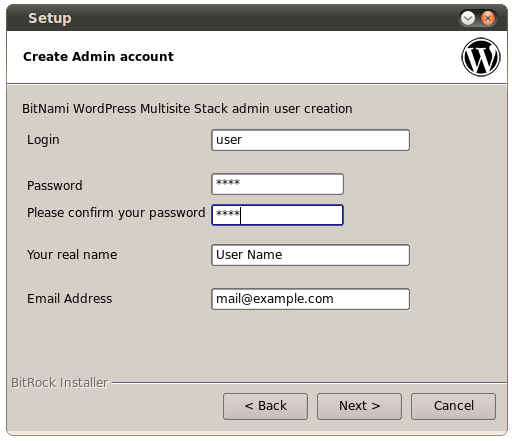Click the Your real name field

click(310, 255)
